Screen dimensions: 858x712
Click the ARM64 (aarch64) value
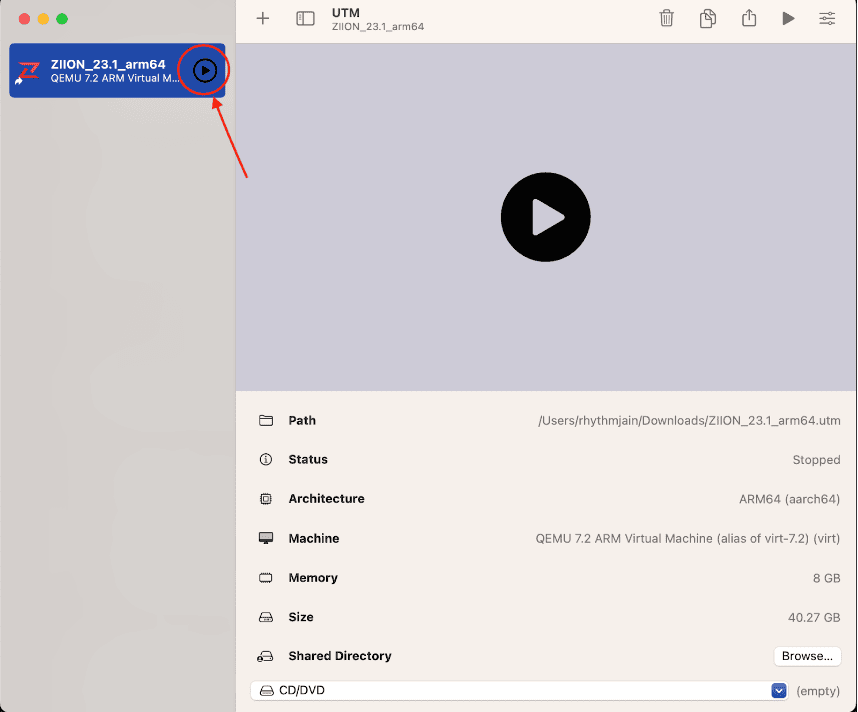pos(790,499)
